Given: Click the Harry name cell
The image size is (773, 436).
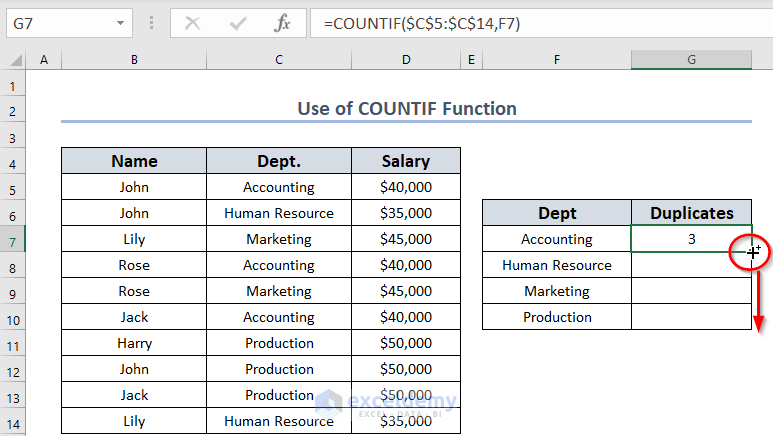Looking at the screenshot, I should click(x=134, y=343).
